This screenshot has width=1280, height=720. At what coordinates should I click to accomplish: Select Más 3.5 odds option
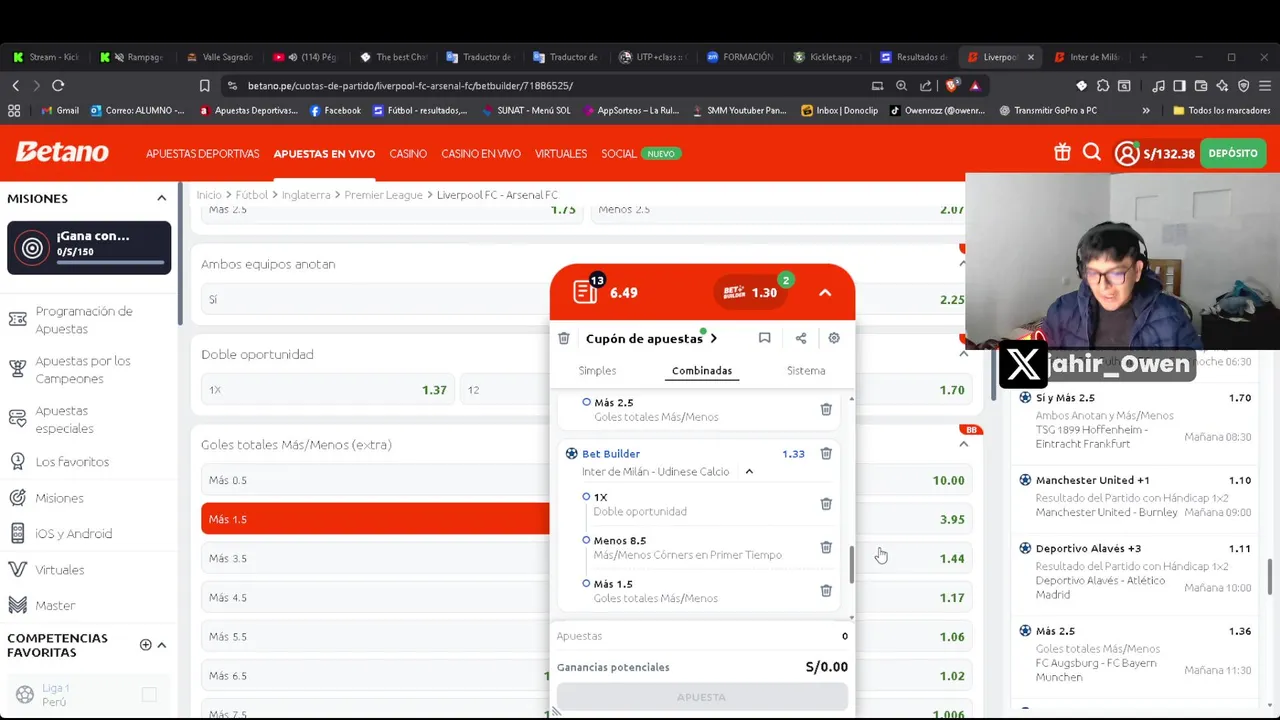click(375, 558)
